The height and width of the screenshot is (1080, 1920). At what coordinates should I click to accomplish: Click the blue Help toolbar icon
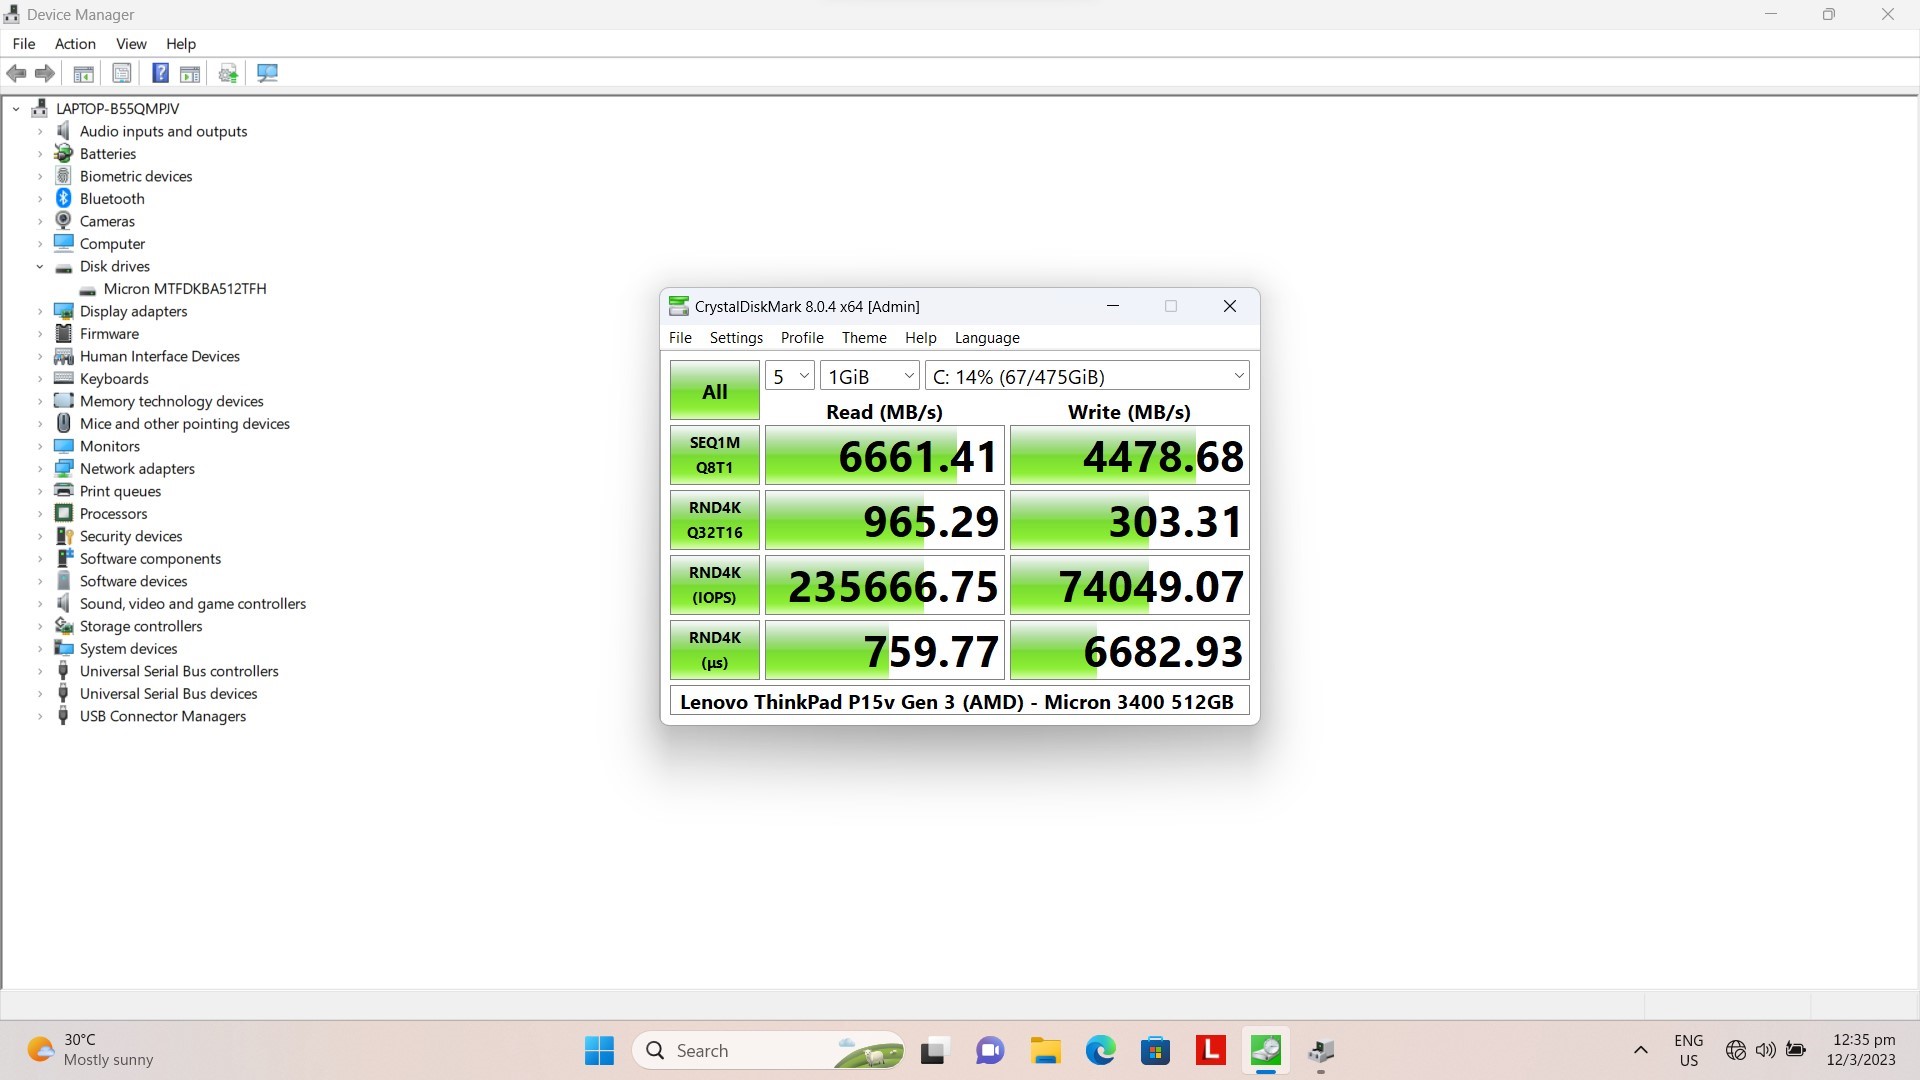(160, 73)
